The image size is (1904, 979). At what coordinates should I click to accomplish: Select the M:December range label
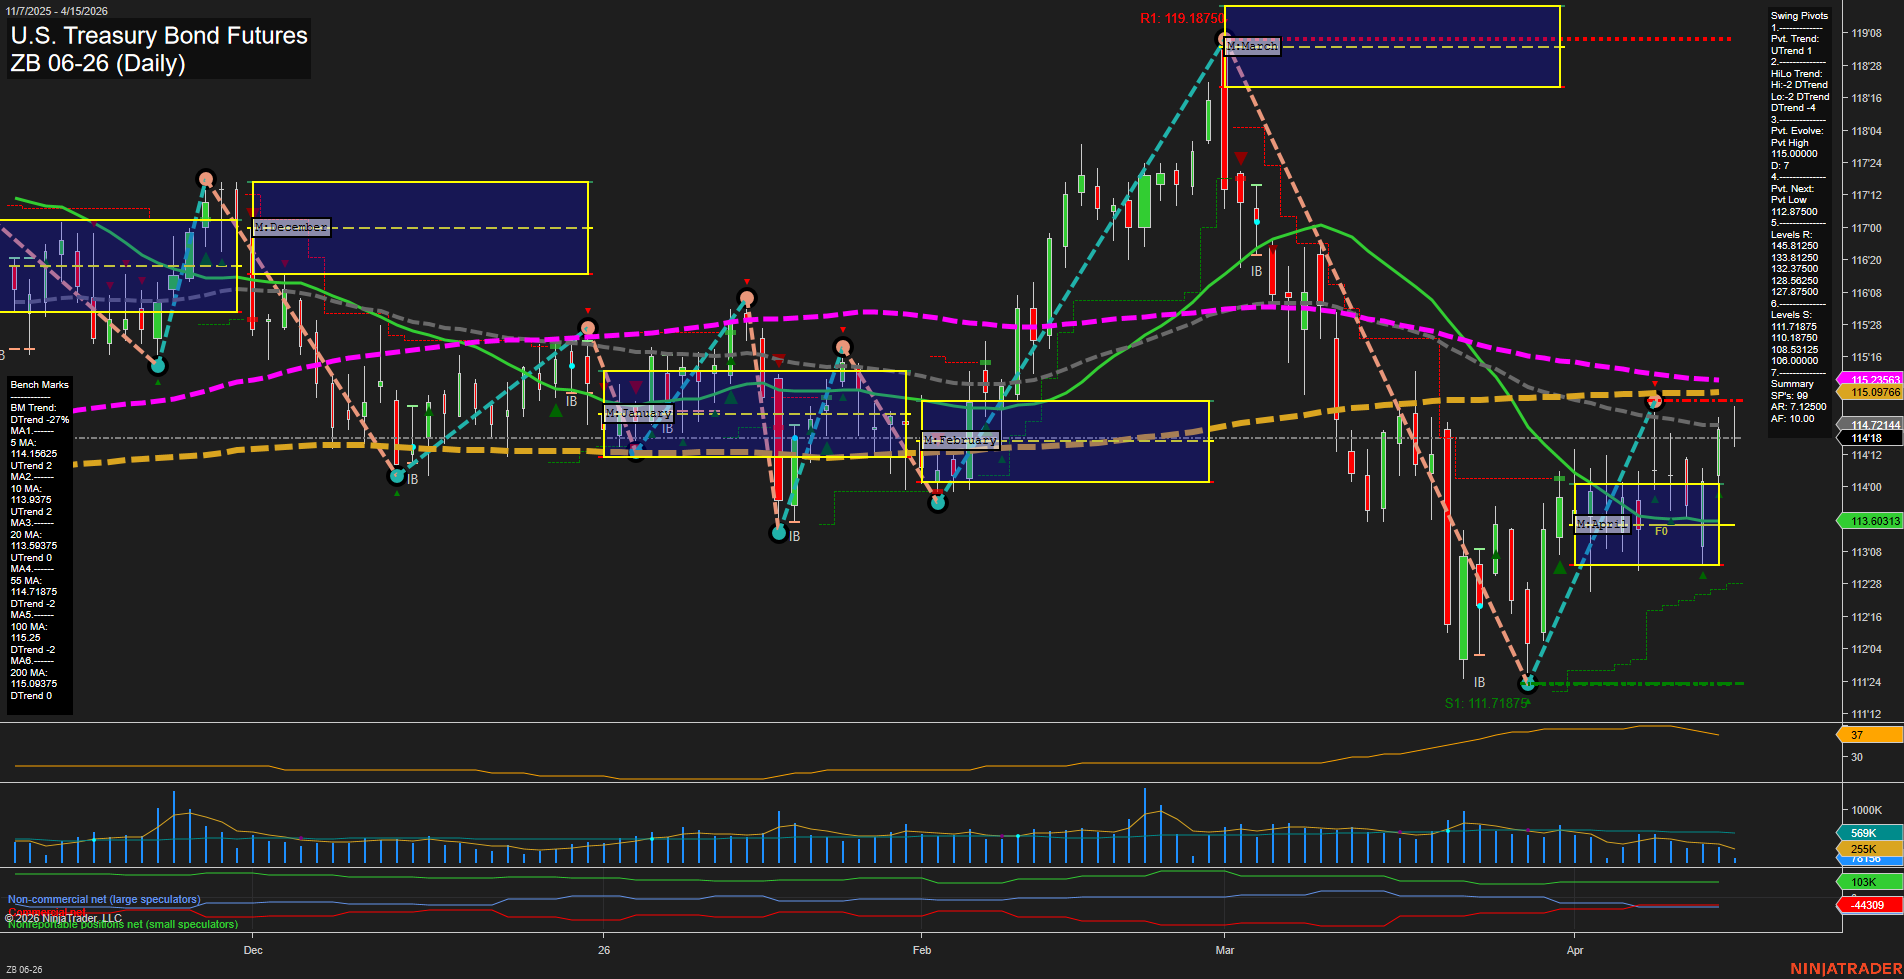tap(291, 228)
